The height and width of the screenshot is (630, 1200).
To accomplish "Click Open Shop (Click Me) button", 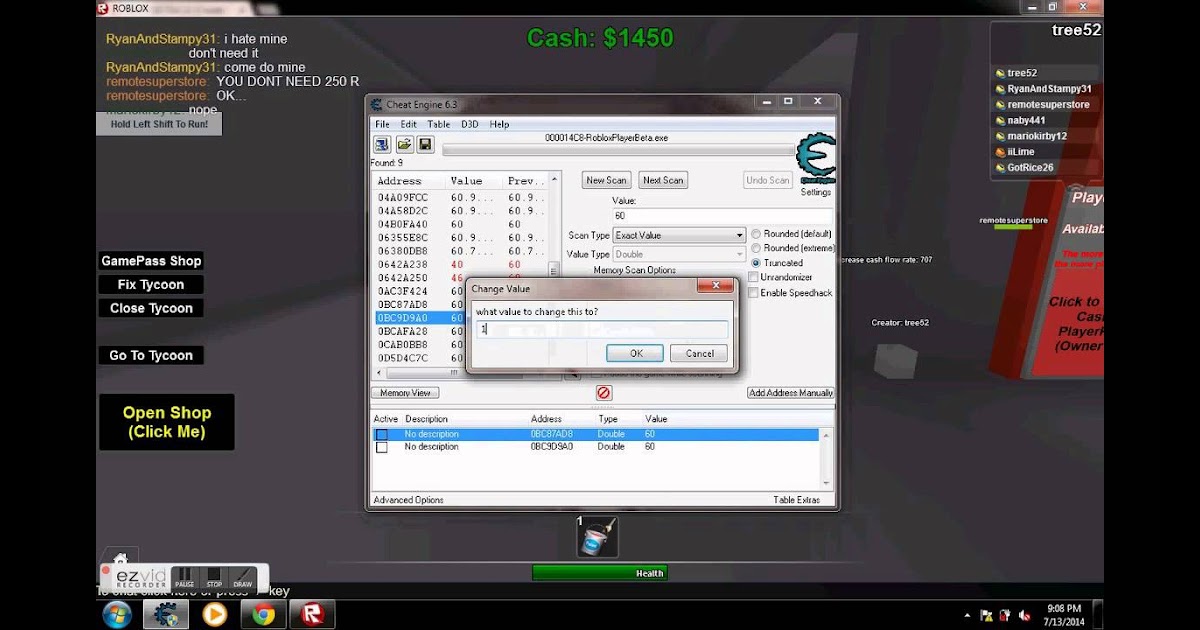I will point(166,422).
